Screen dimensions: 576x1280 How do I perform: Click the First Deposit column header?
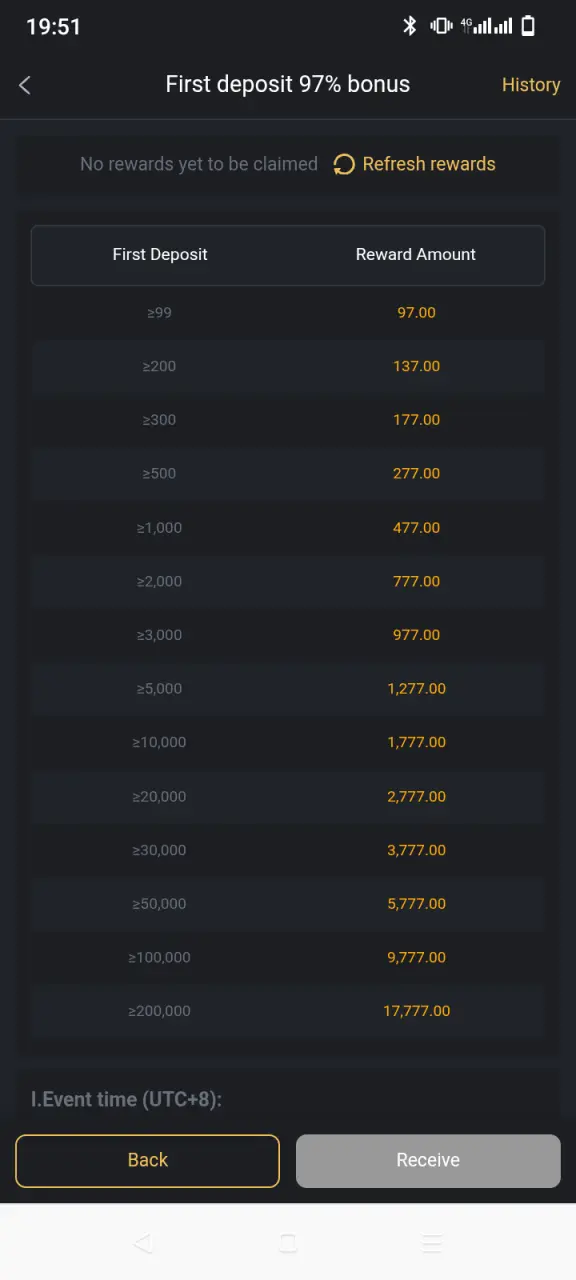pos(160,254)
